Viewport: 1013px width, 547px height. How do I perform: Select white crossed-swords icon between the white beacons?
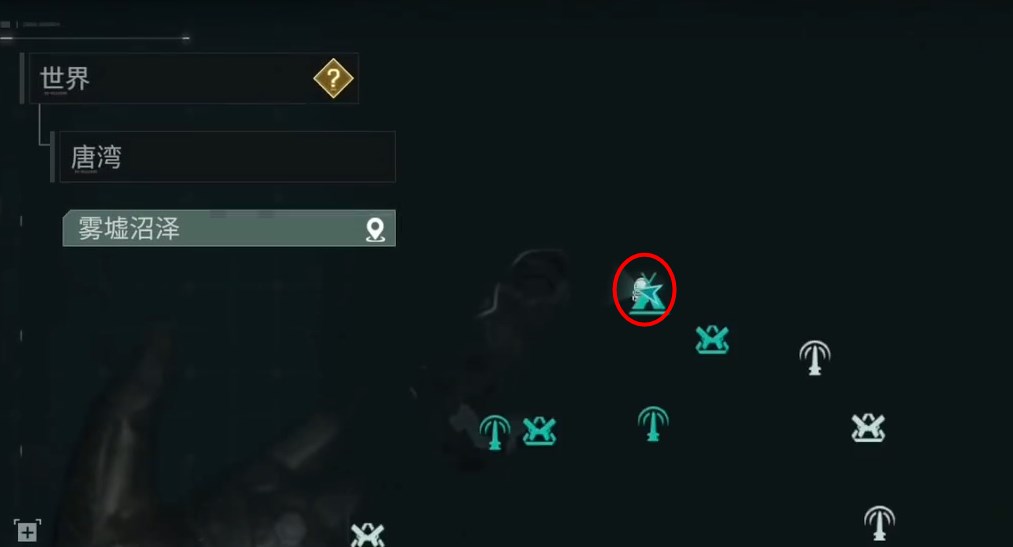[868, 428]
